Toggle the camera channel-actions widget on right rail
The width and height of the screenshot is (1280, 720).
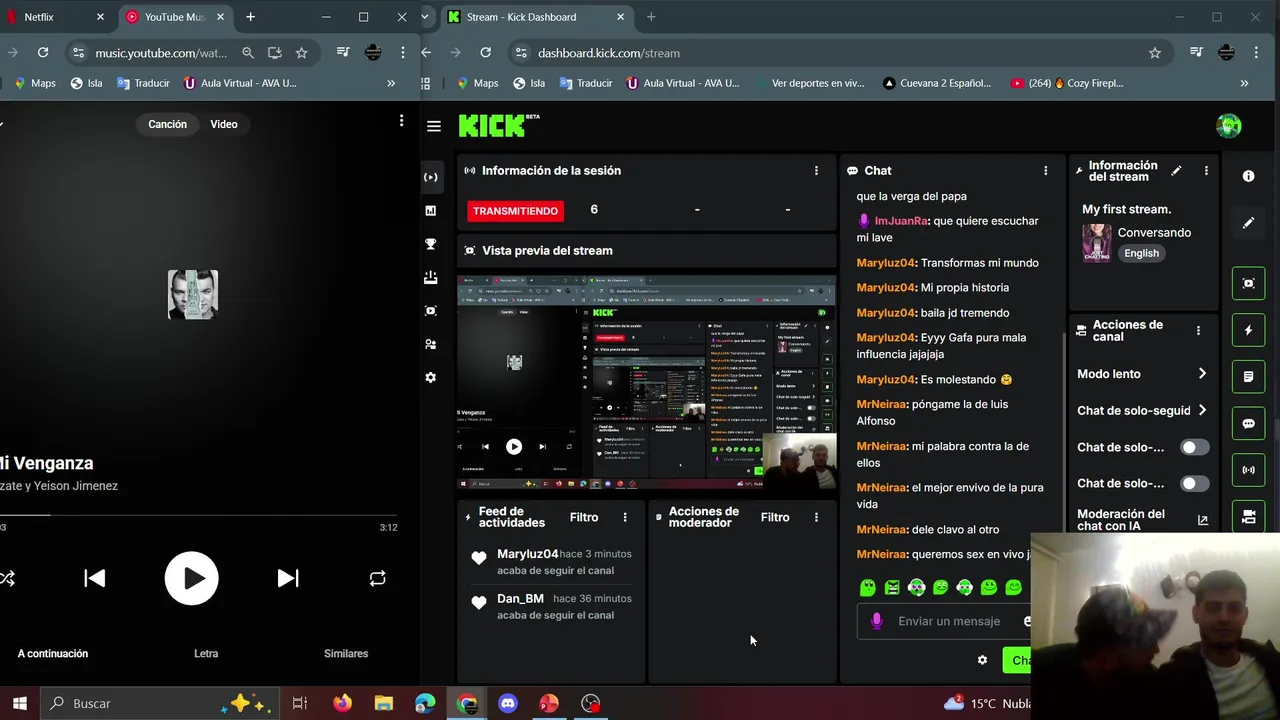(1248, 517)
